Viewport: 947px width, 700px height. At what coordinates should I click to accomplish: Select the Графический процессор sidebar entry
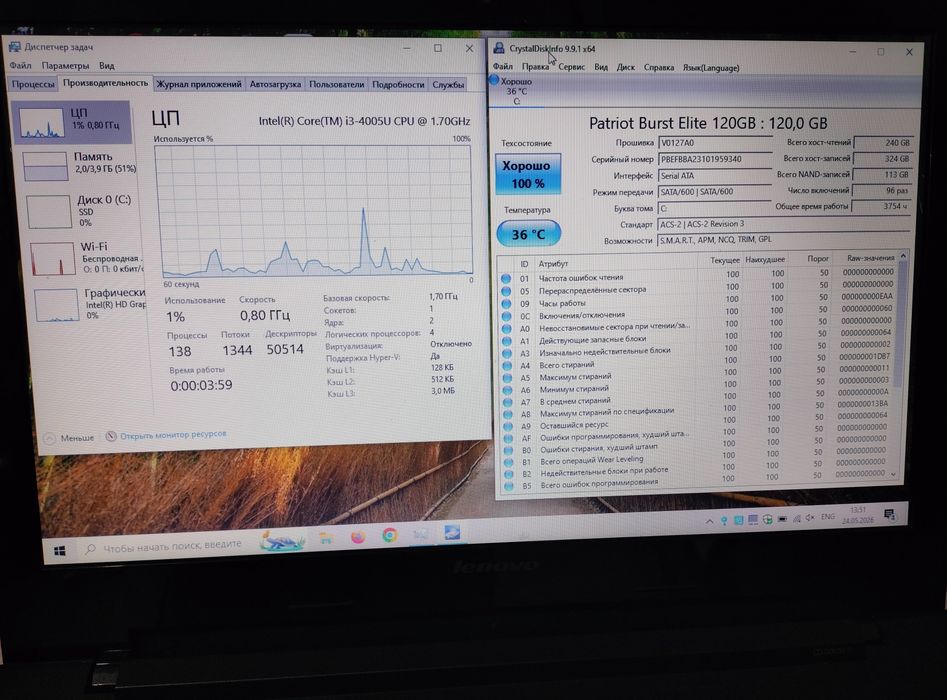coord(88,305)
